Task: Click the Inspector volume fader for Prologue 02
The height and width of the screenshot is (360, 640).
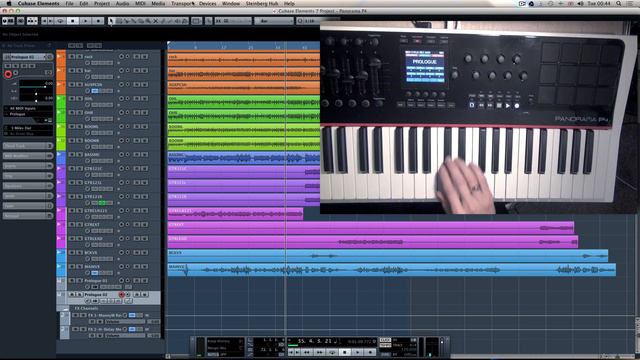Action: pos(36,84)
